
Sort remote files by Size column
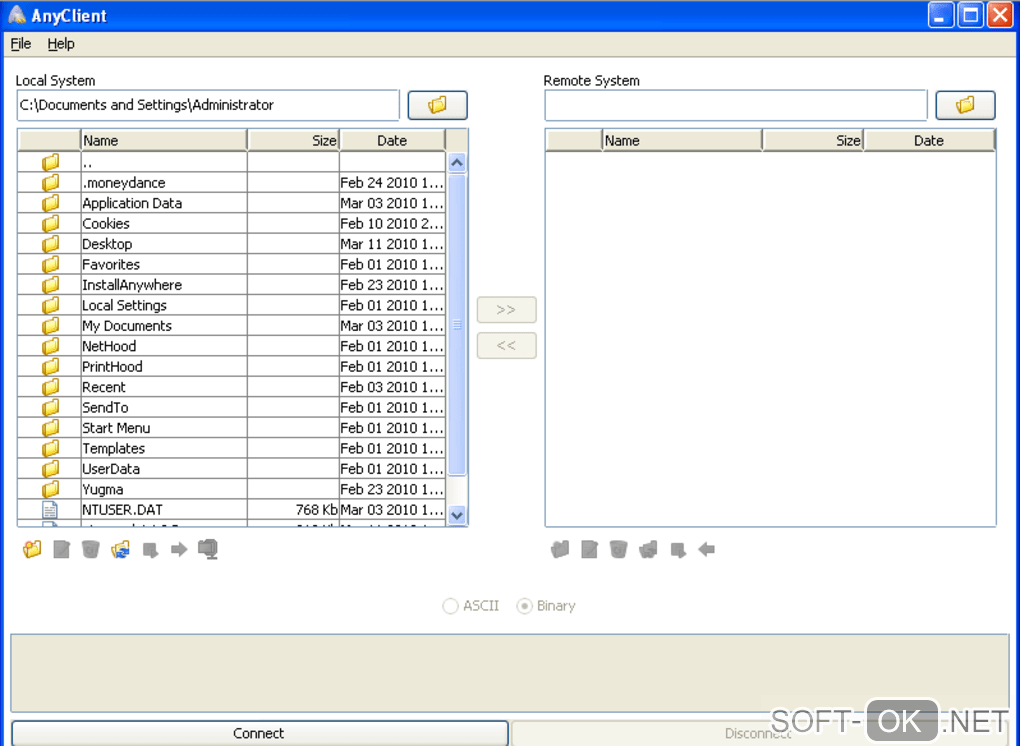pos(812,140)
